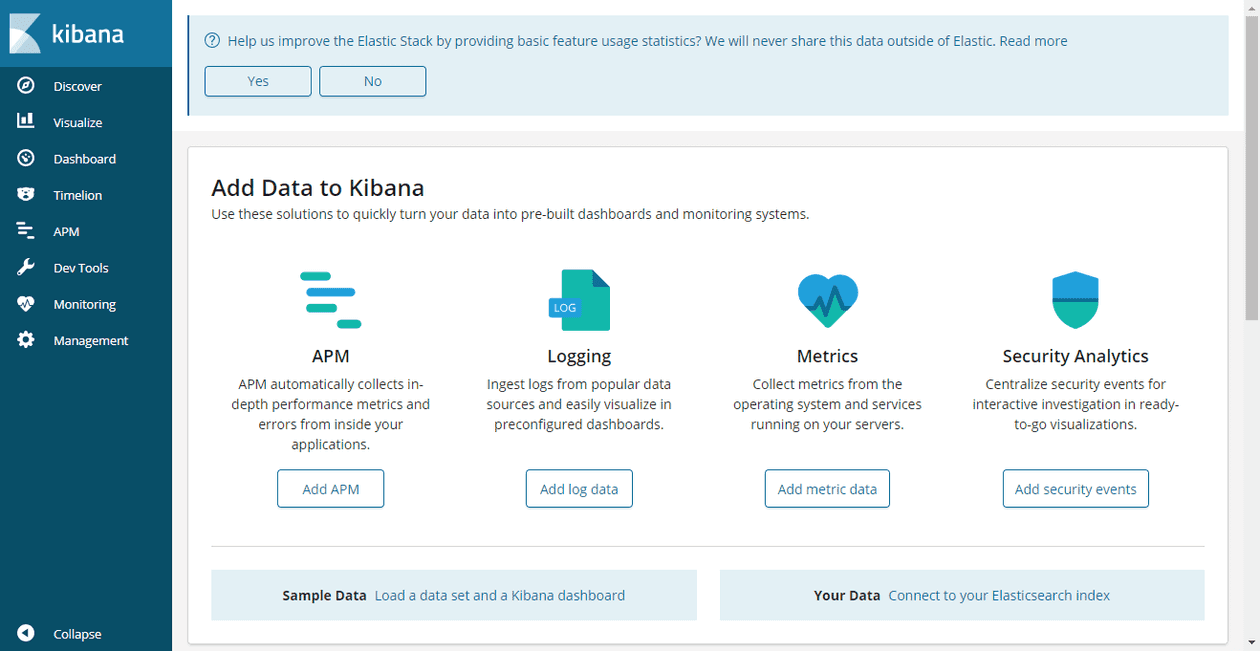1260x651 pixels.
Task: Click the APM metrics icon
Action: [x=331, y=299]
